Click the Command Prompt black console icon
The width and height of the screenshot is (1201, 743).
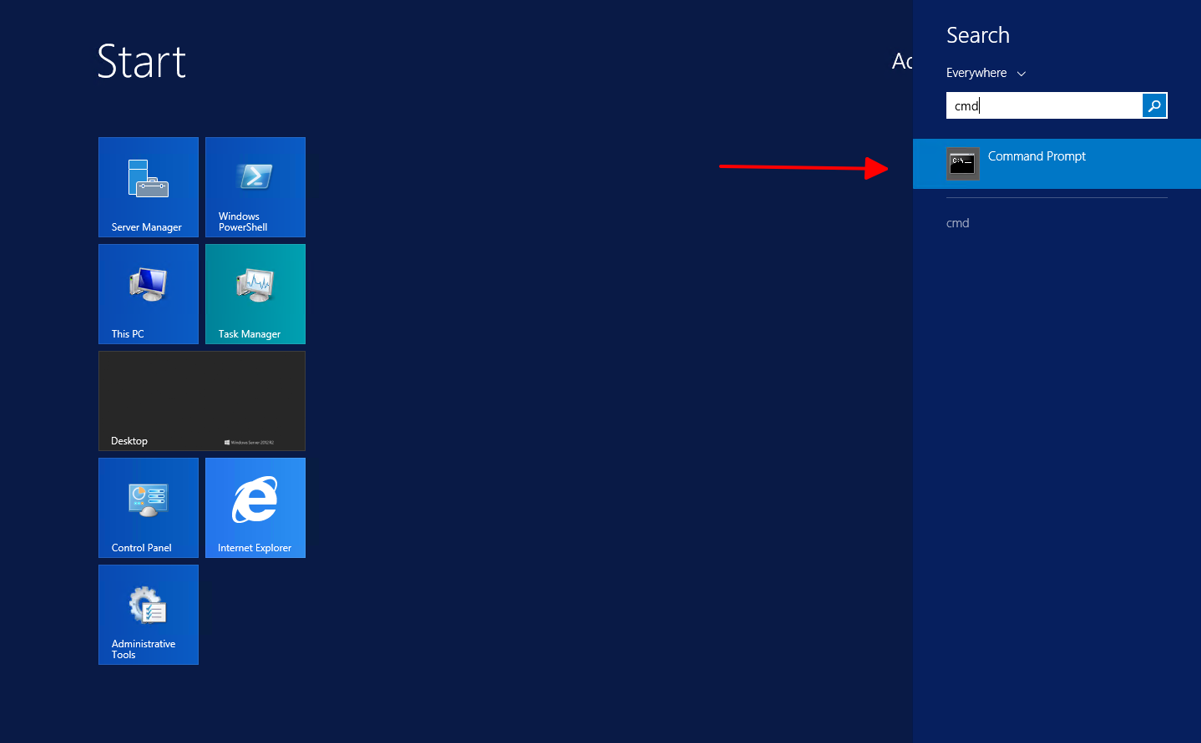[x=963, y=163]
